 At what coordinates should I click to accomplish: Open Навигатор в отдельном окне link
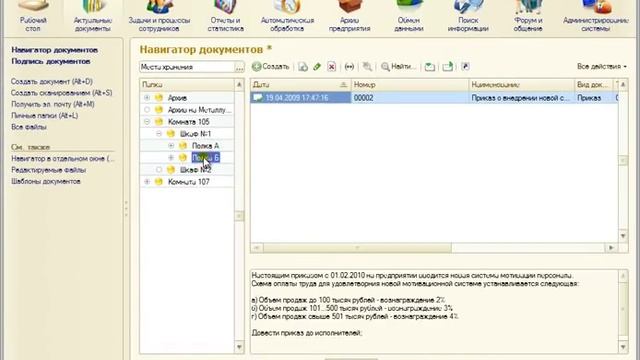pyautogui.click(x=63, y=158)
